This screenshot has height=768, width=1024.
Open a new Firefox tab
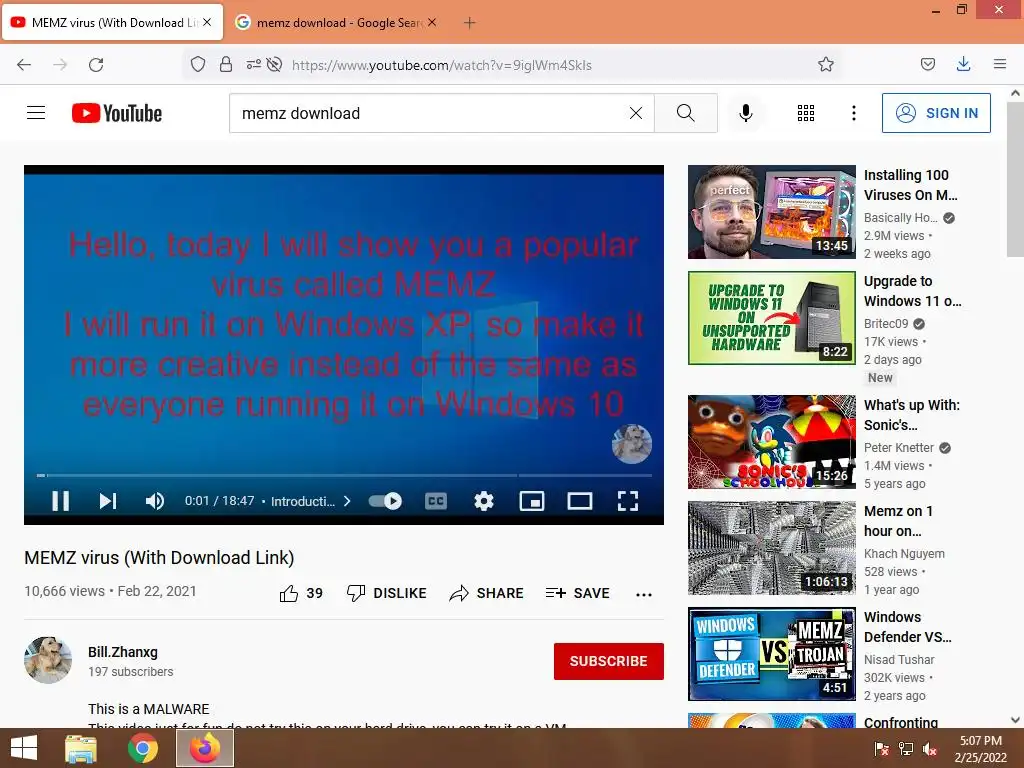pos(470,22)
